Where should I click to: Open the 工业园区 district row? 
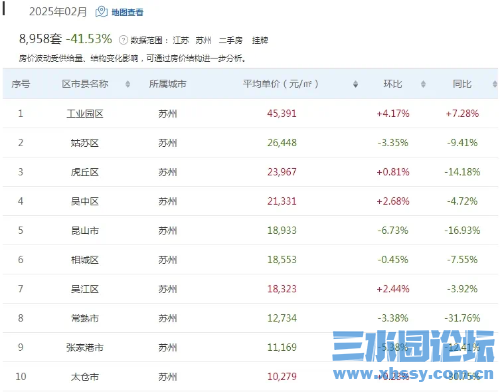250,114
